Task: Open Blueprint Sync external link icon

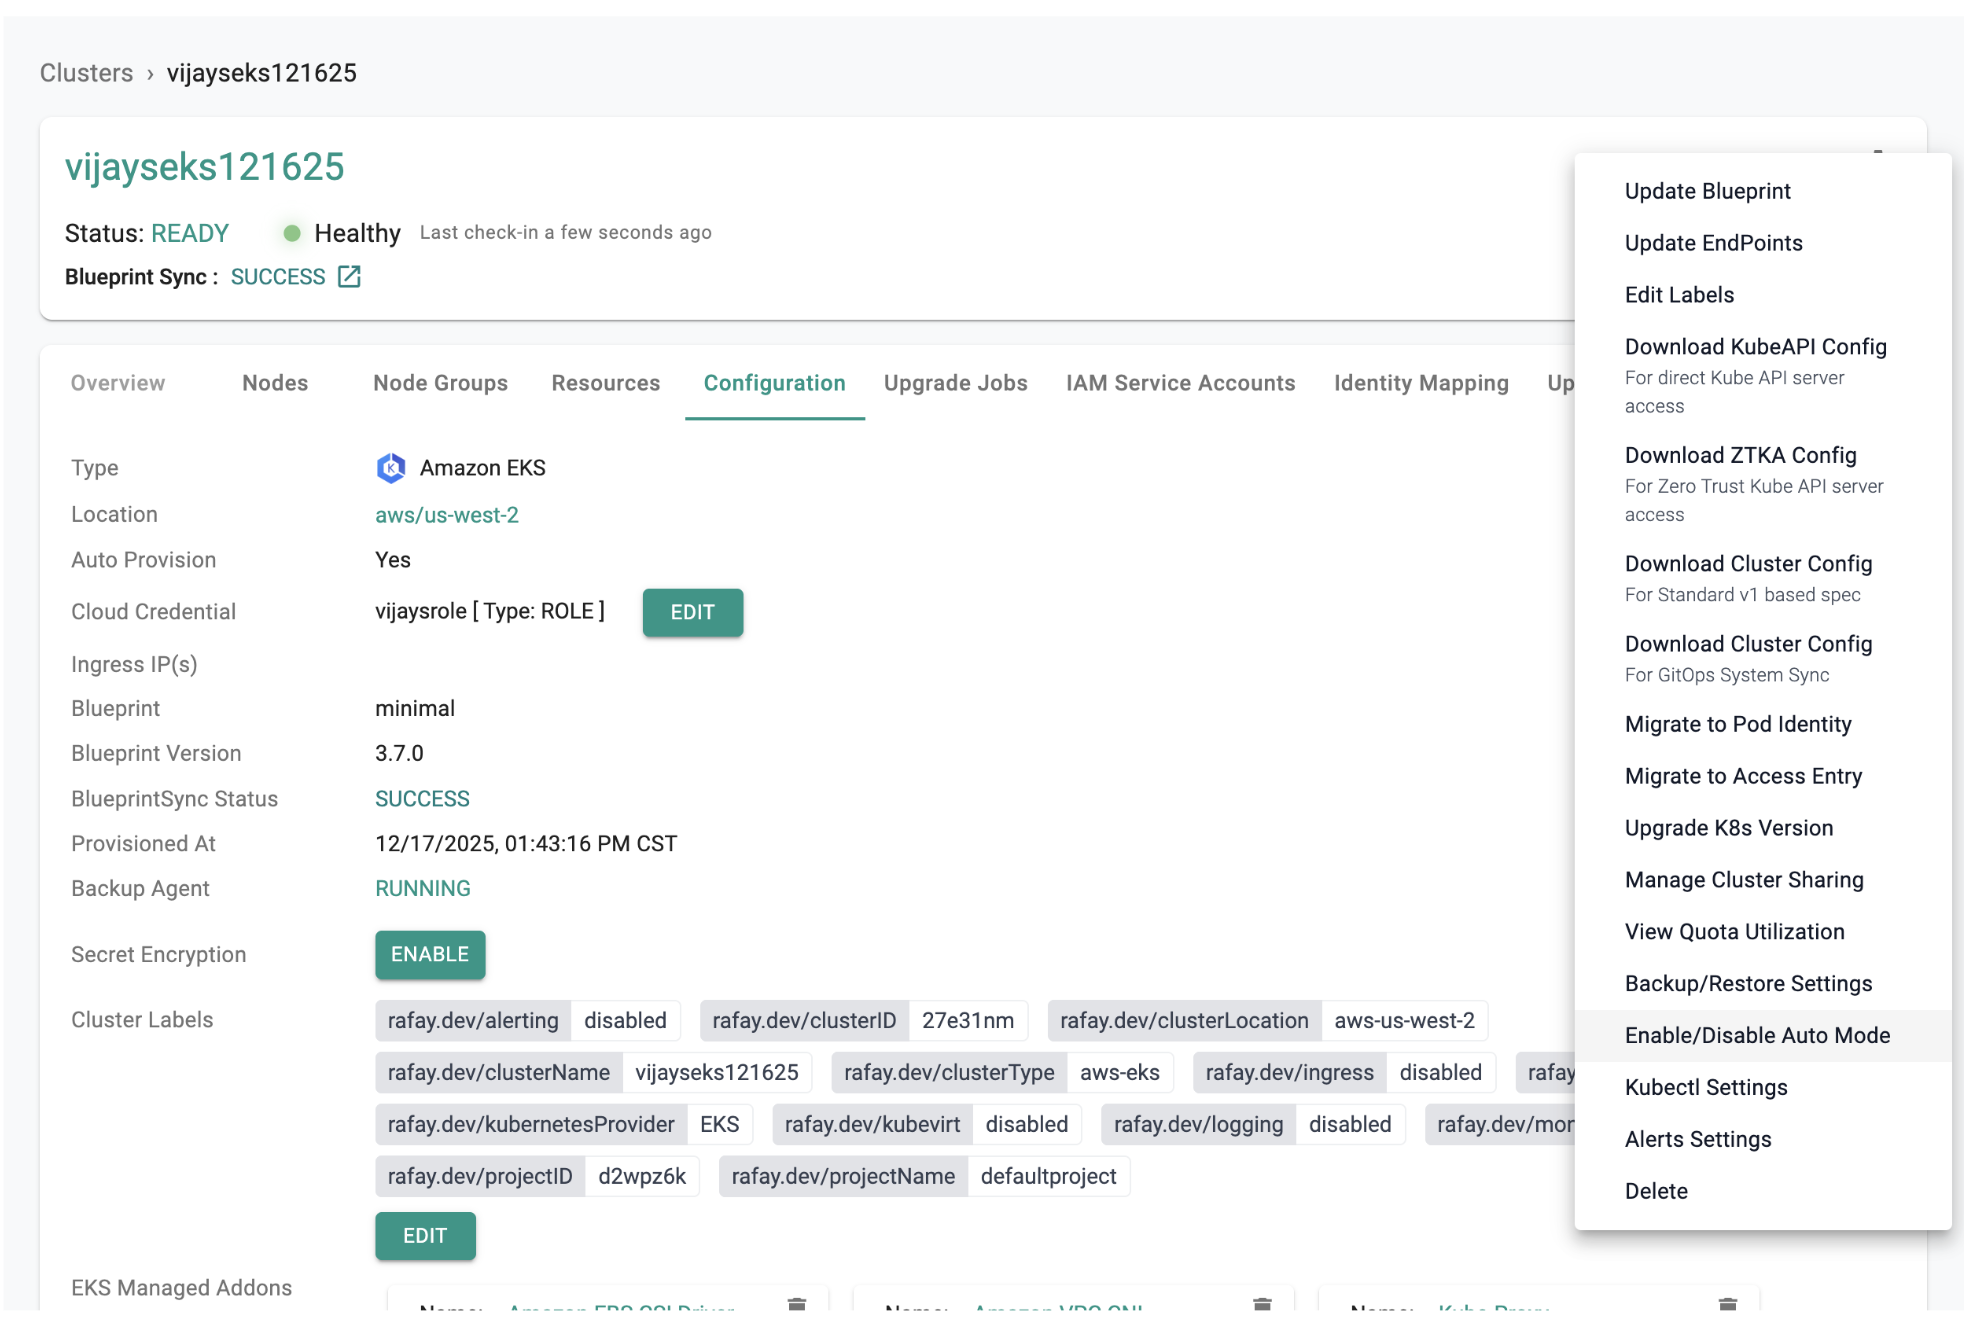Action: coord(349,277)
